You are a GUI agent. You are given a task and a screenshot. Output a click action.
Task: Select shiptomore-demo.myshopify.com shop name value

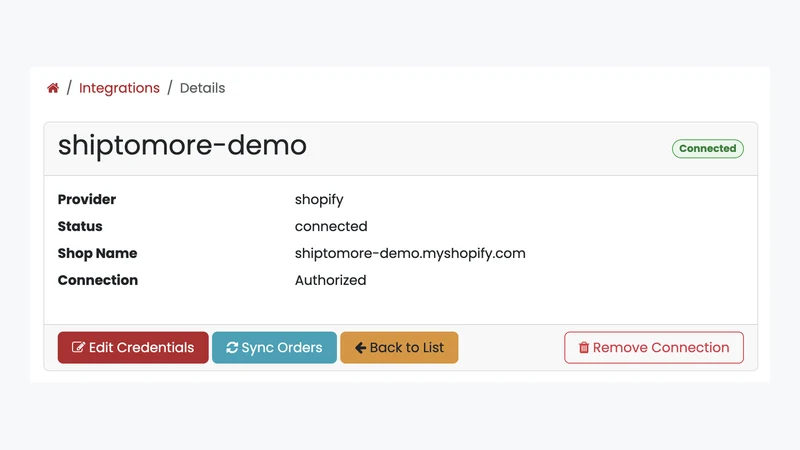coord(410,254)
